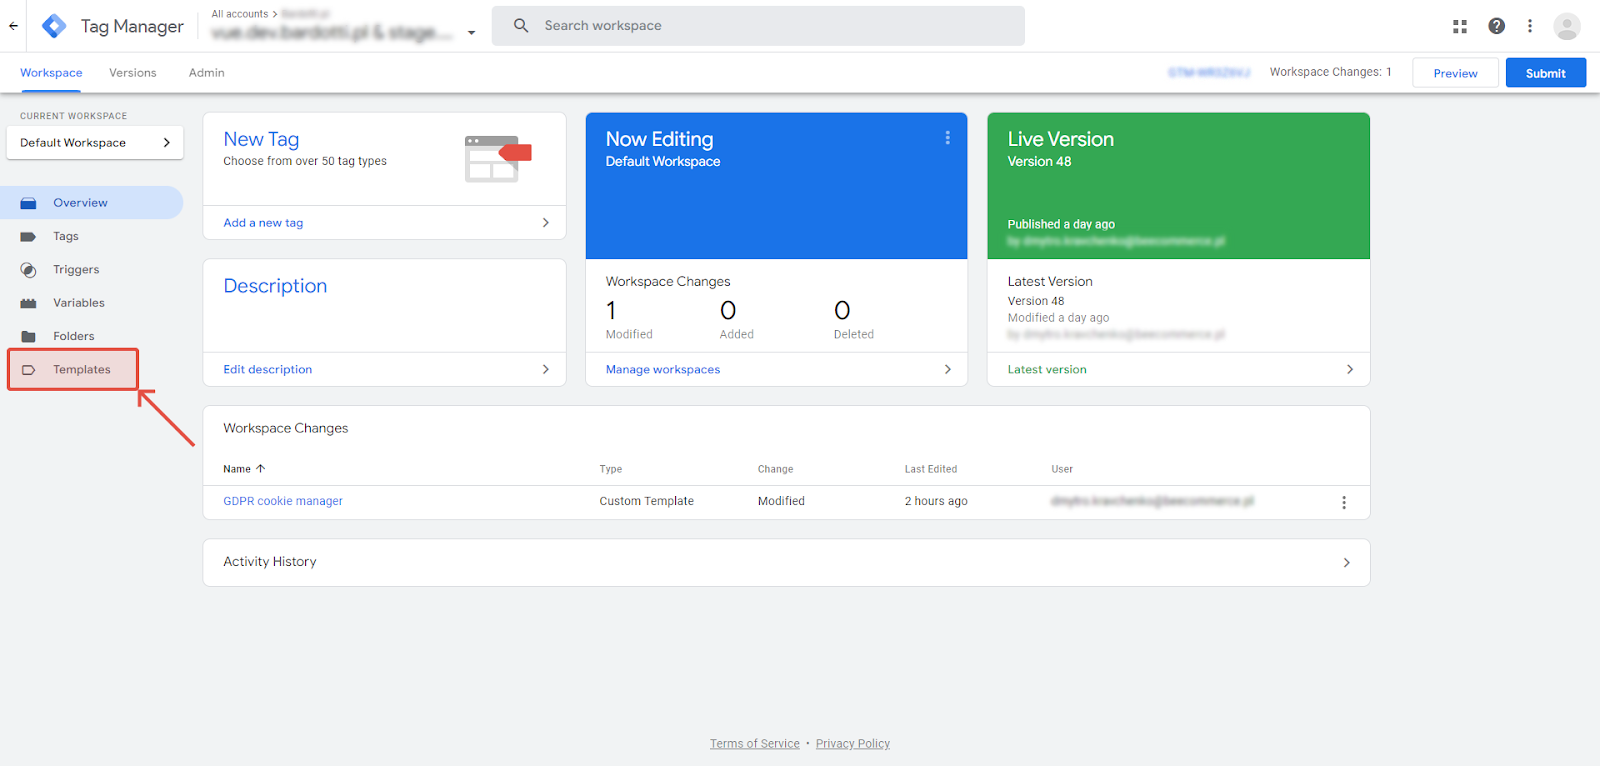The height and width of the screenshot is (766, 1600).
Task: Open the account selector dropdown arrow
Action: tap(471, 32)
